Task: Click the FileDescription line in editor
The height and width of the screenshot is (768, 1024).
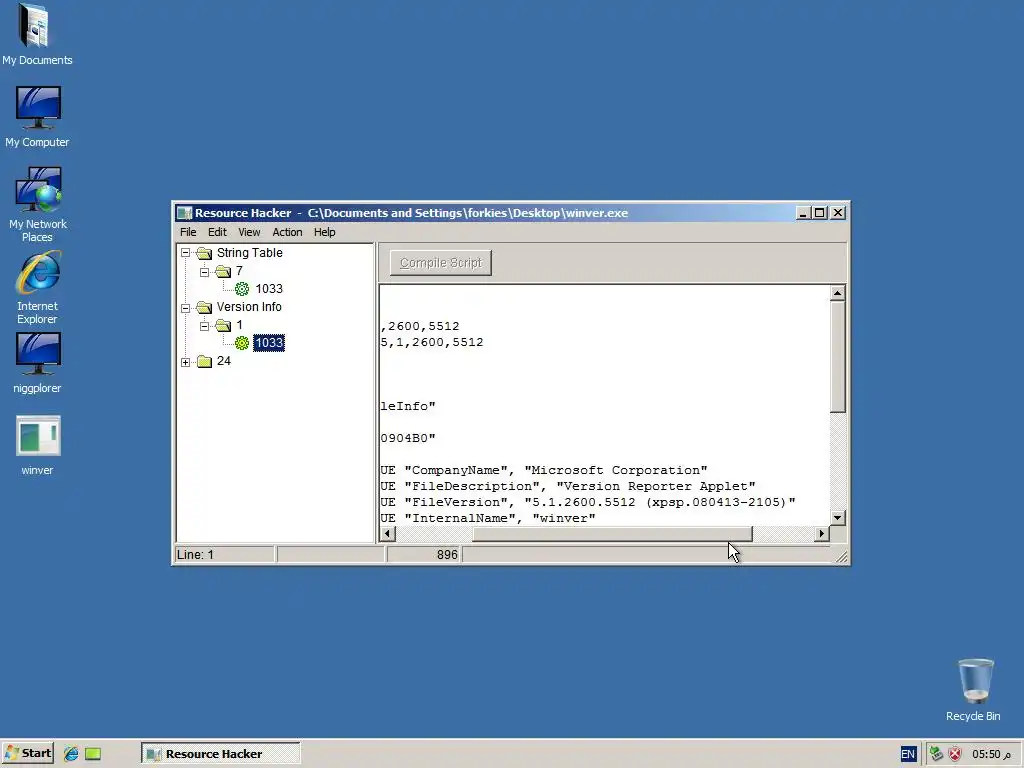Action: click(x=568, y=486)
